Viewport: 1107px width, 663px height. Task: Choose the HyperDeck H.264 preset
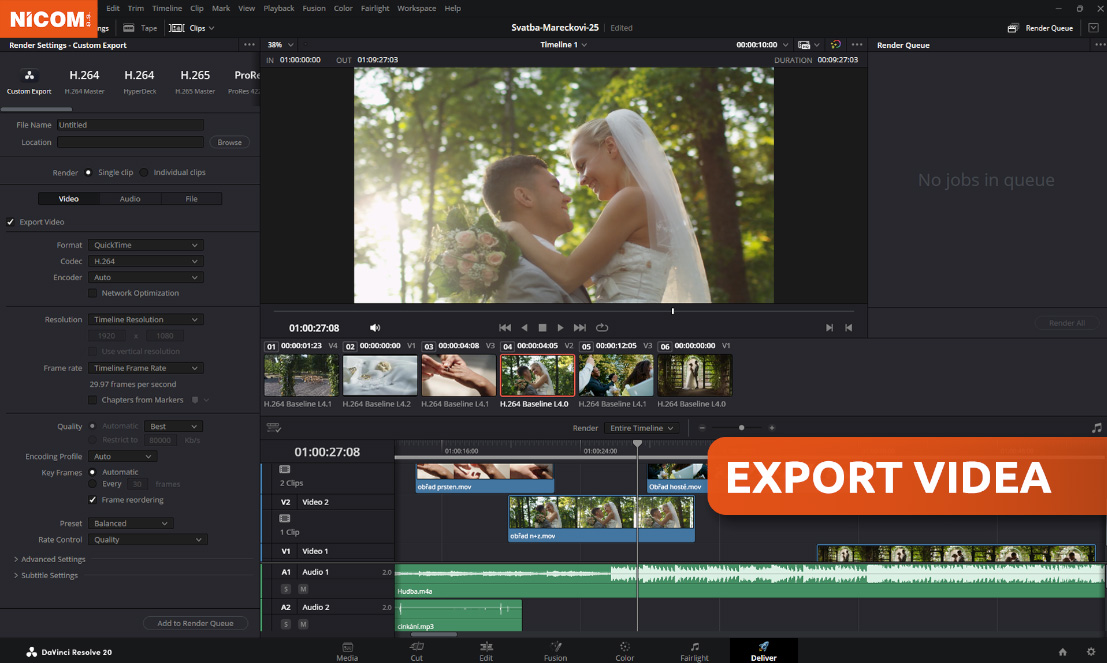click(x=139, y=82)
